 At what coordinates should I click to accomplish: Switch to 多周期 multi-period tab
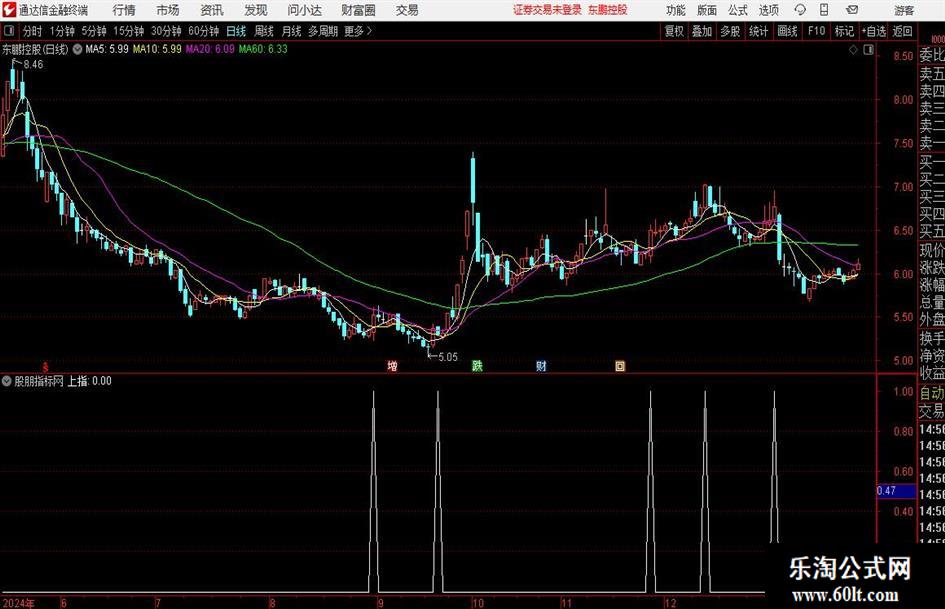[x=323, y=31]
